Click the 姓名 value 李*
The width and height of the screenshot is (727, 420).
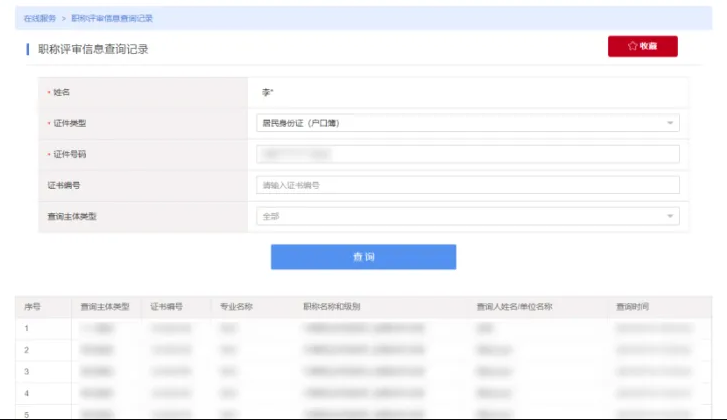[267, 92]
